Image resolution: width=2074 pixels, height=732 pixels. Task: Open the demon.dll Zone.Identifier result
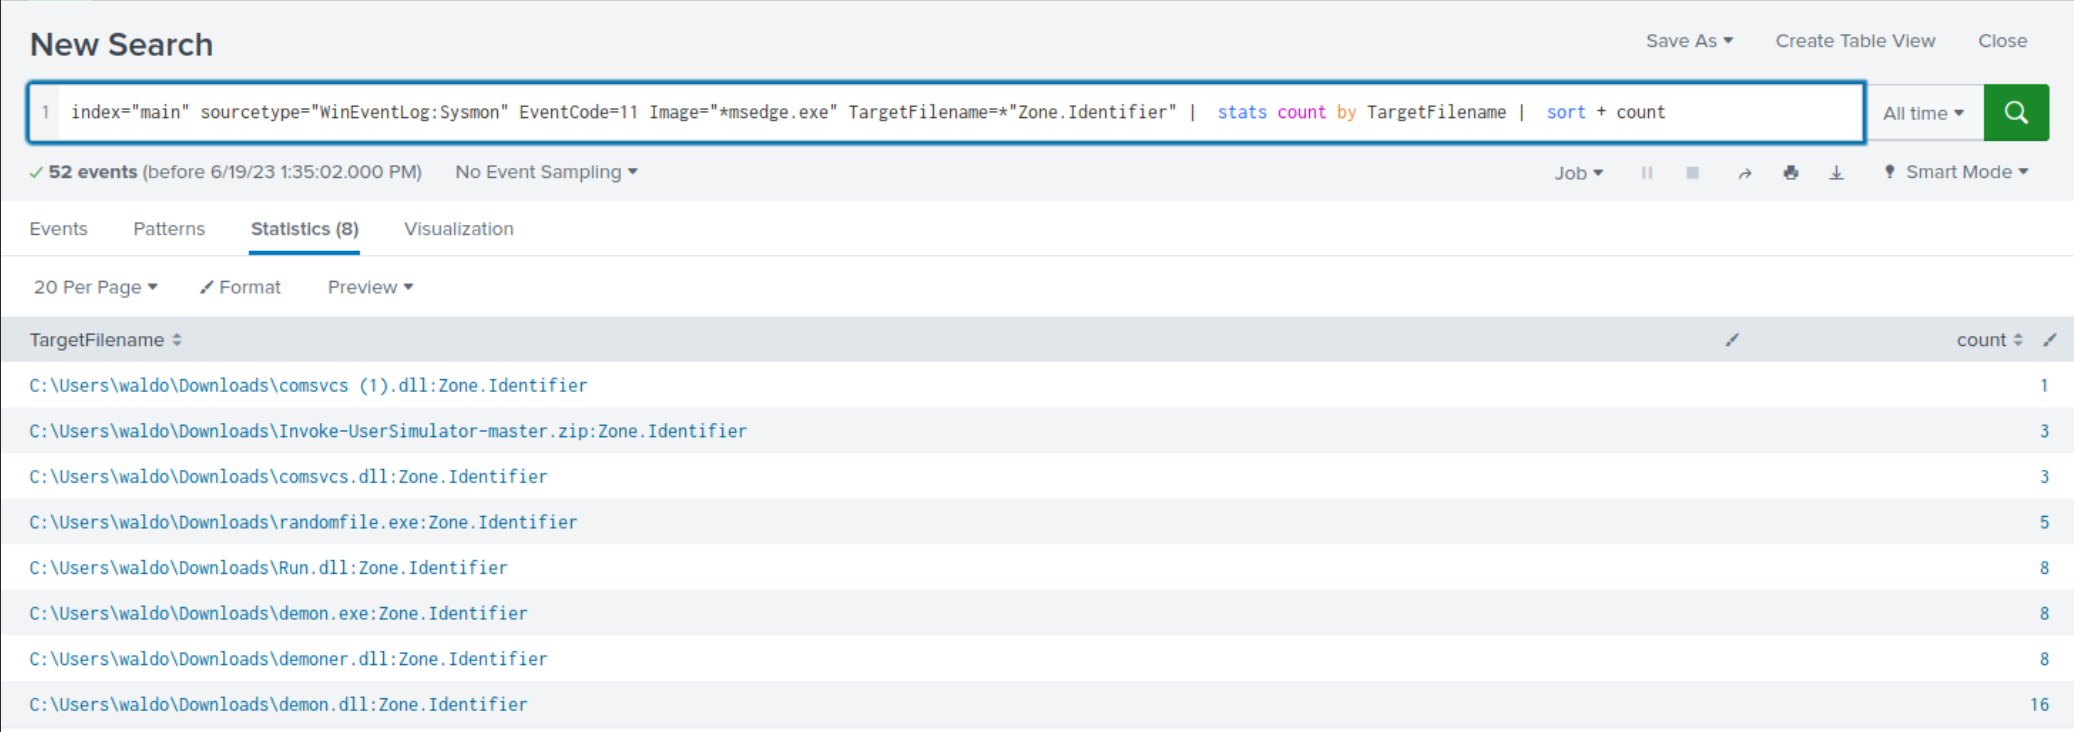[x=278, y=705]
